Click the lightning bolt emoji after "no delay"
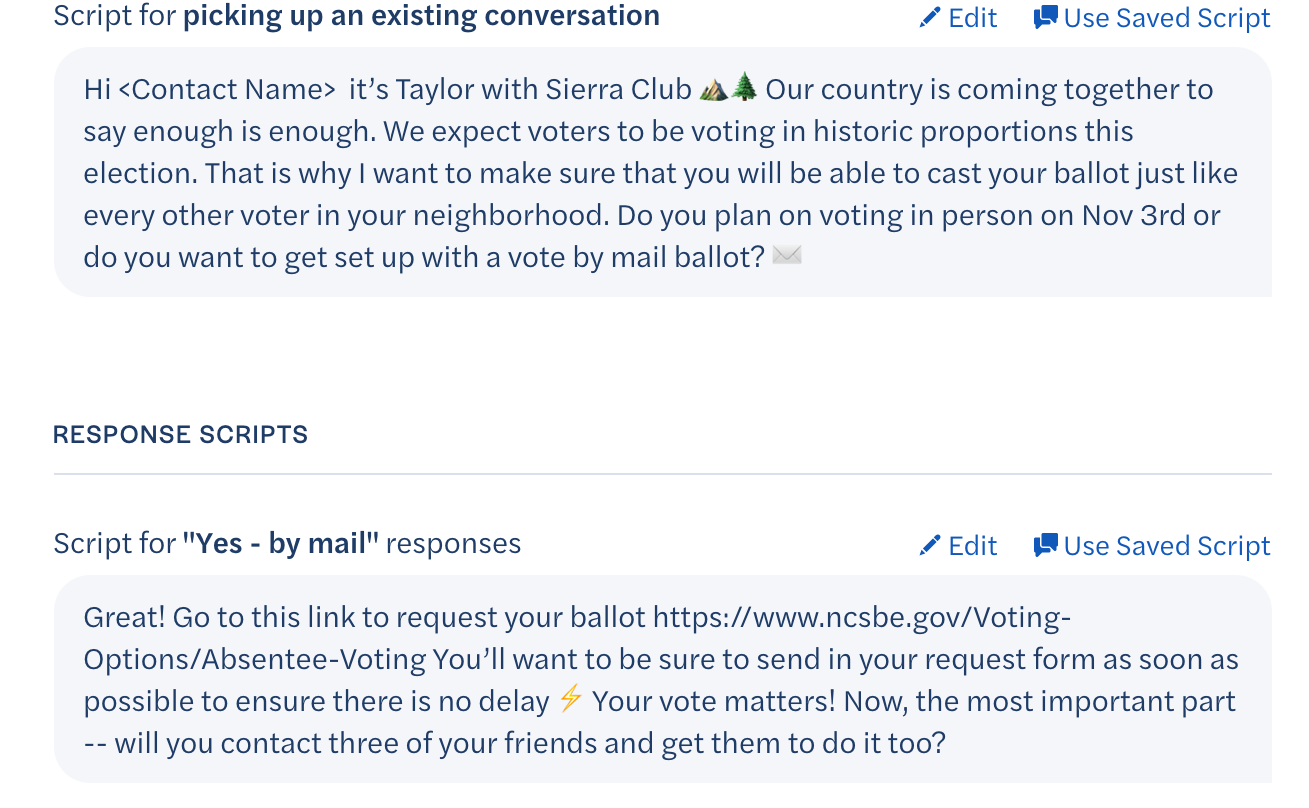The image size is (1309, 808). (x=570, y=701)
